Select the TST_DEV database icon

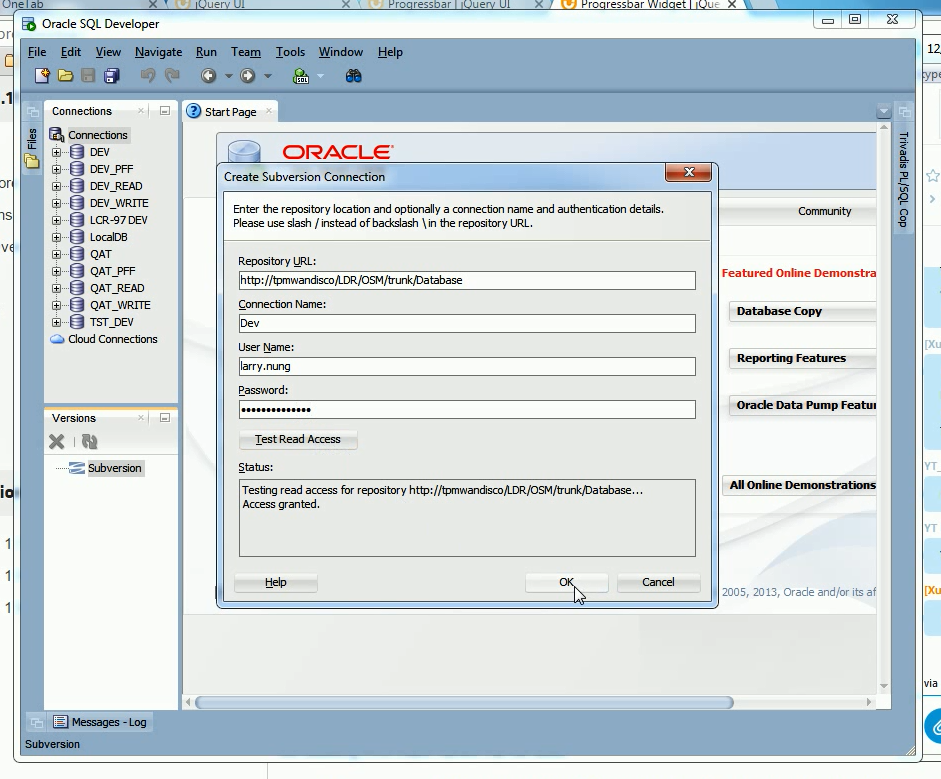point(77,322)
